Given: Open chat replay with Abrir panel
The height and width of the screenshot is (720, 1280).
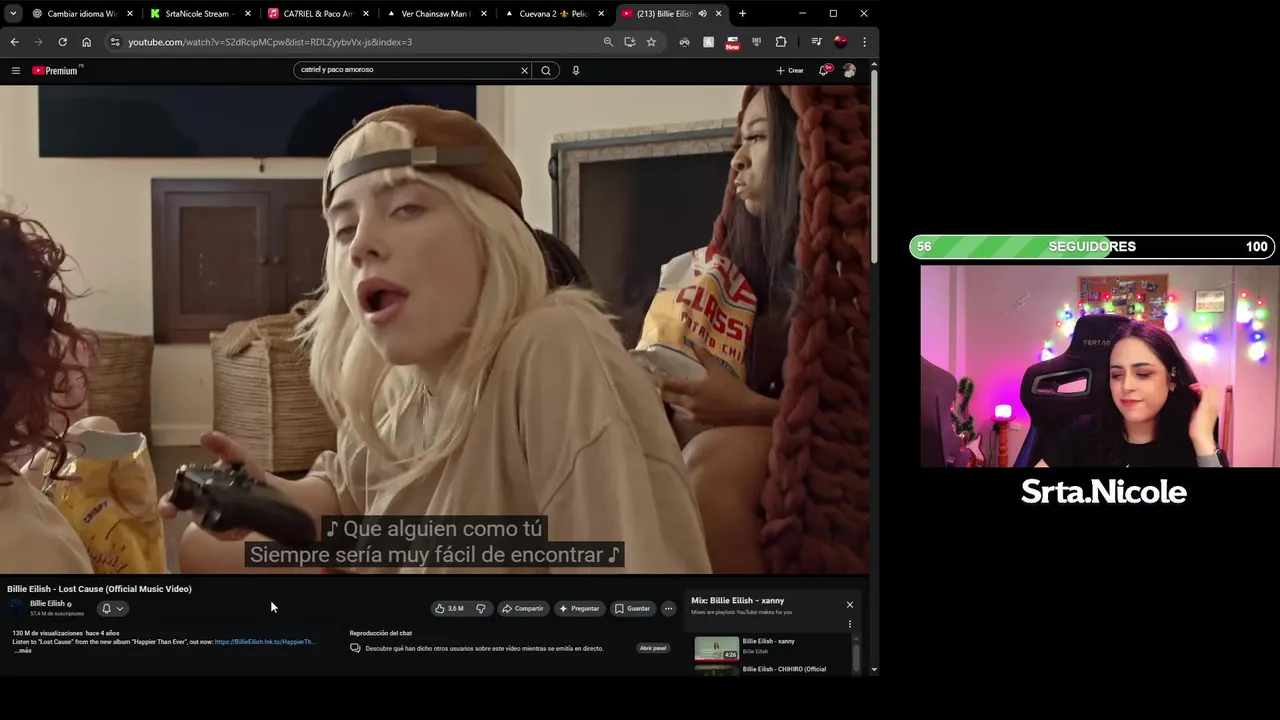Looking at the screenshot, I should click(x=653, y=648).
